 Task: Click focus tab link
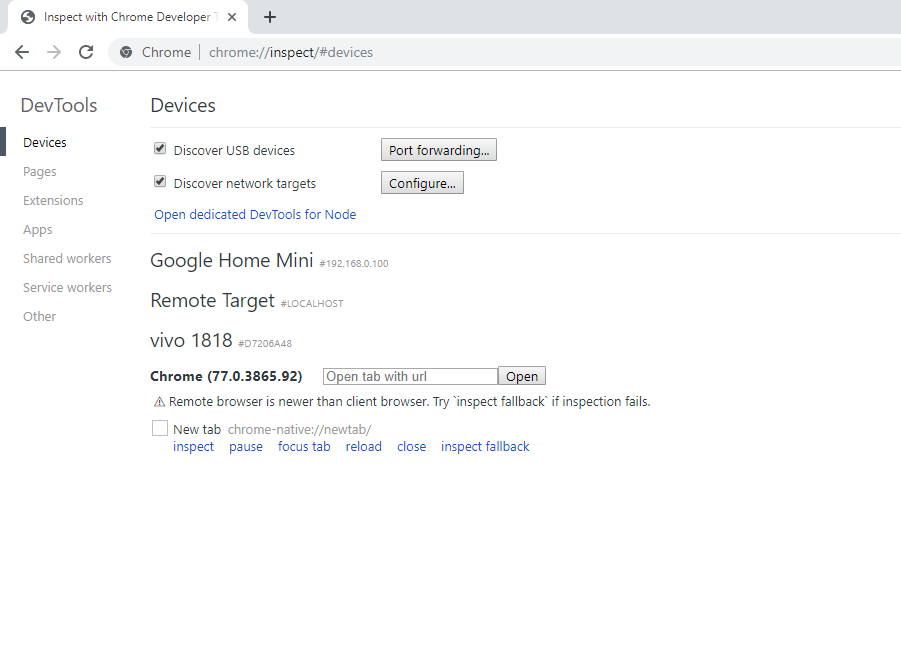(304, 446)
